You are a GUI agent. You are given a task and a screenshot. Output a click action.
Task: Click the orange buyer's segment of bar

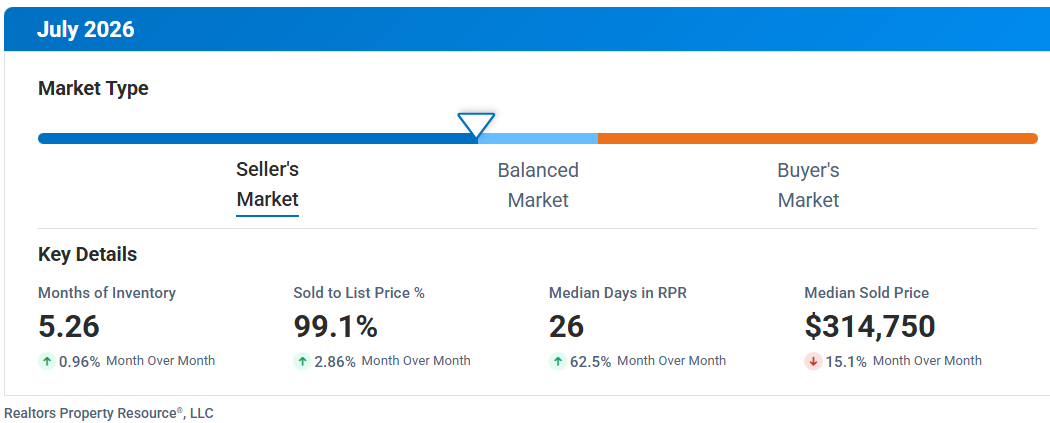click(x=818, y=139)
